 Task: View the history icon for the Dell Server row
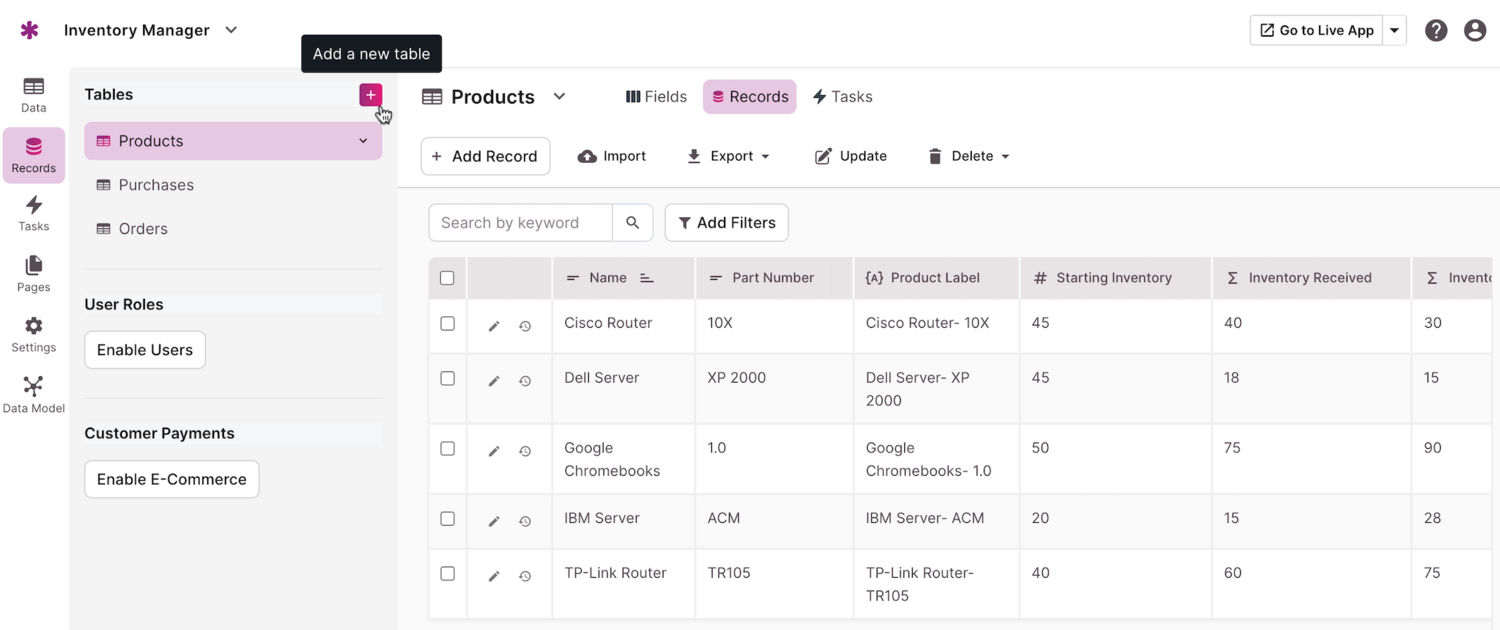[x=525, y=381]
